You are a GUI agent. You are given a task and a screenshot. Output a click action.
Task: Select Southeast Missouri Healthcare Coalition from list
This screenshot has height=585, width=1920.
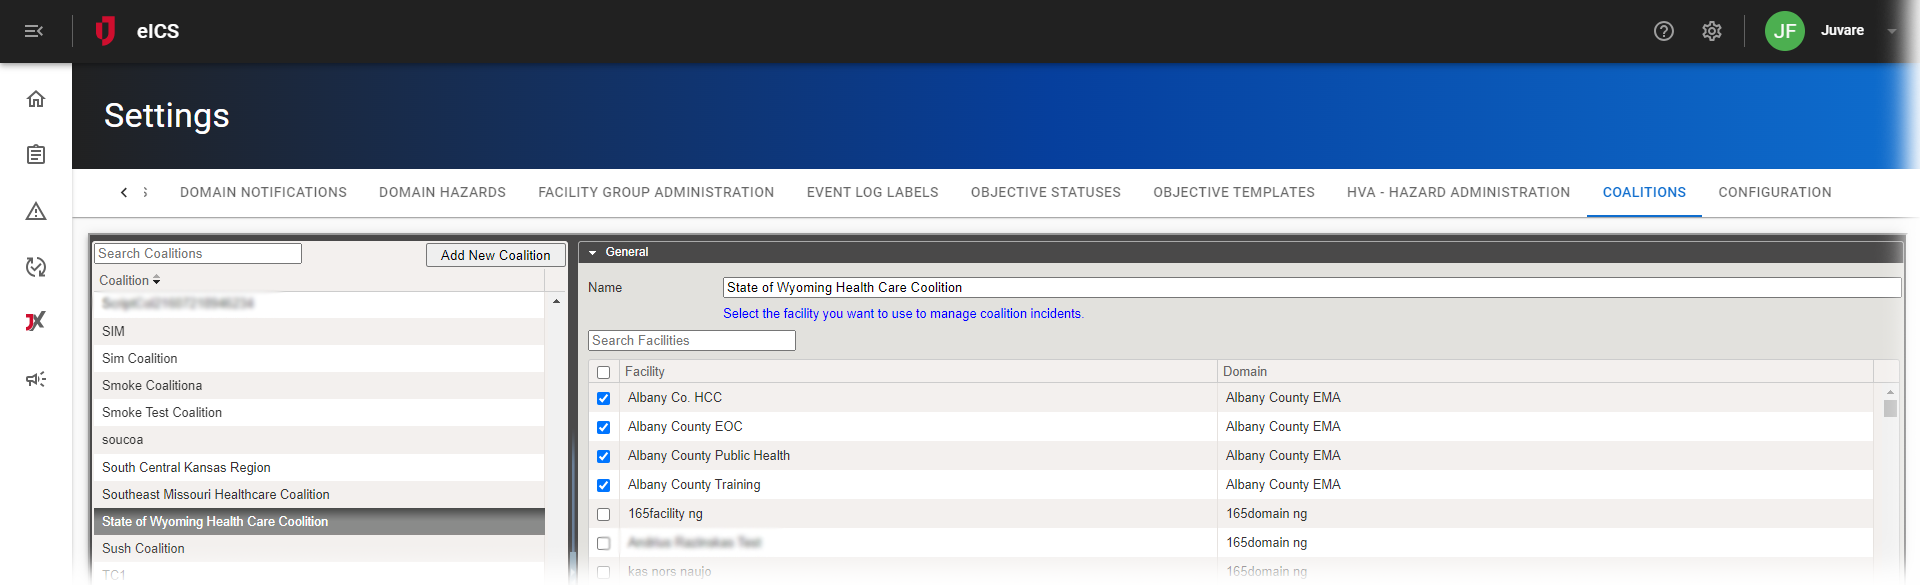(216, 494)
